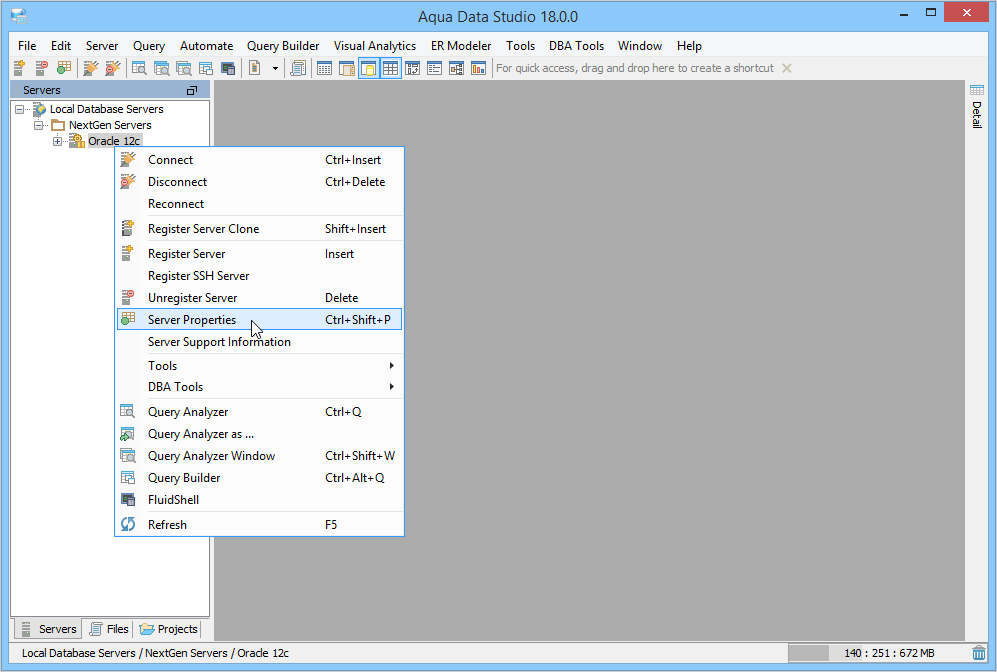The width and height of the screenshot is (997, 672).
Task: Open the DBA Tools menu in menu bar
Action: pyautogui.click(x=577, y=46)
